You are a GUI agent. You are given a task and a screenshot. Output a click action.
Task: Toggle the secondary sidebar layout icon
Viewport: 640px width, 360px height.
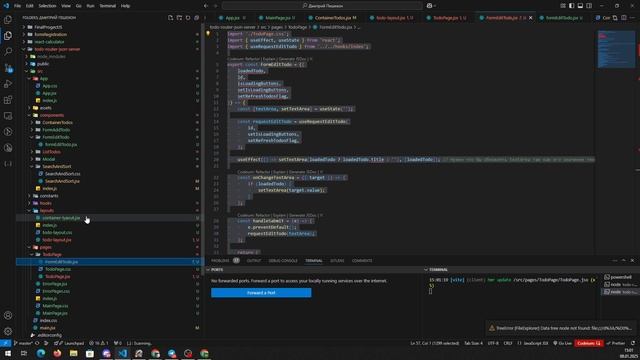point(589,6)
